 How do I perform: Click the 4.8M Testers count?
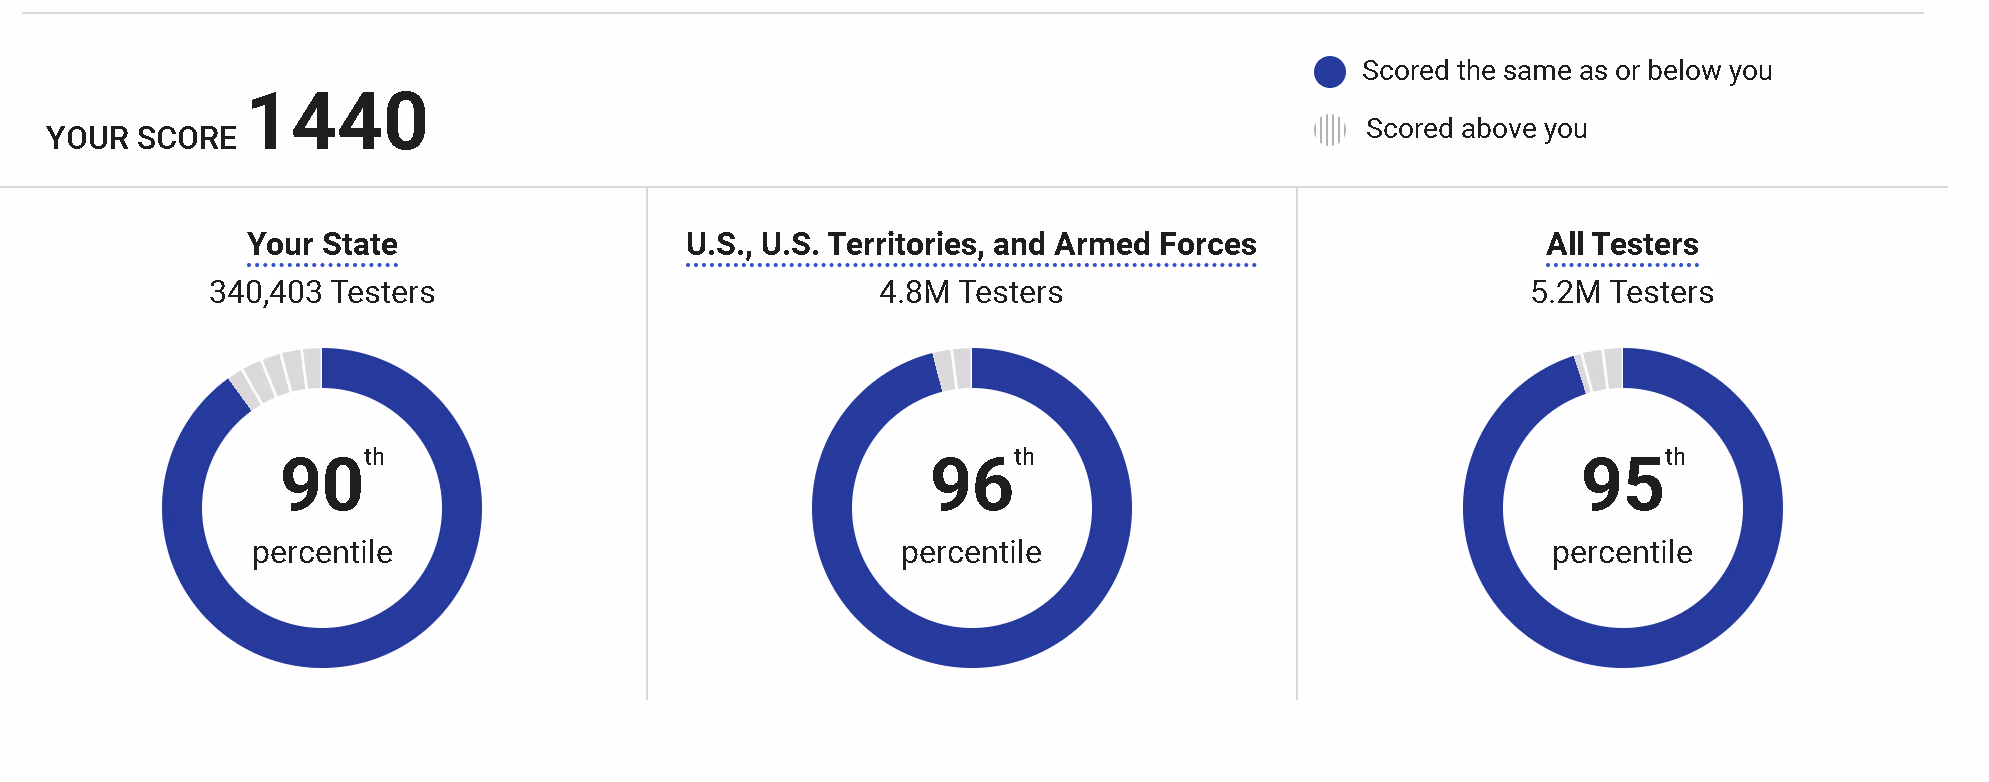pos(971,292)
